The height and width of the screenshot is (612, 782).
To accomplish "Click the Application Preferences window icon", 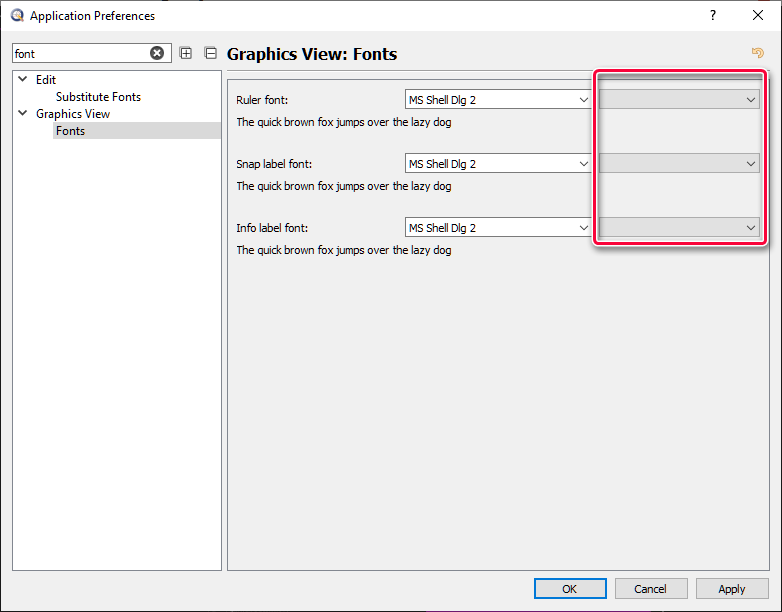I will (17, 16).
